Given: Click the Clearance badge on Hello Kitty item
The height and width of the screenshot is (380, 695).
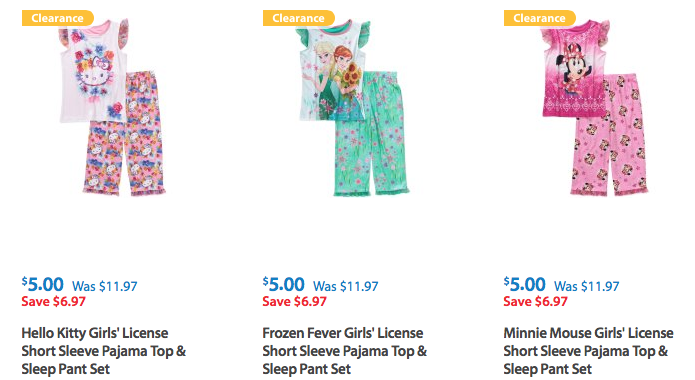Looking at the screenshot, I should 58,18.
